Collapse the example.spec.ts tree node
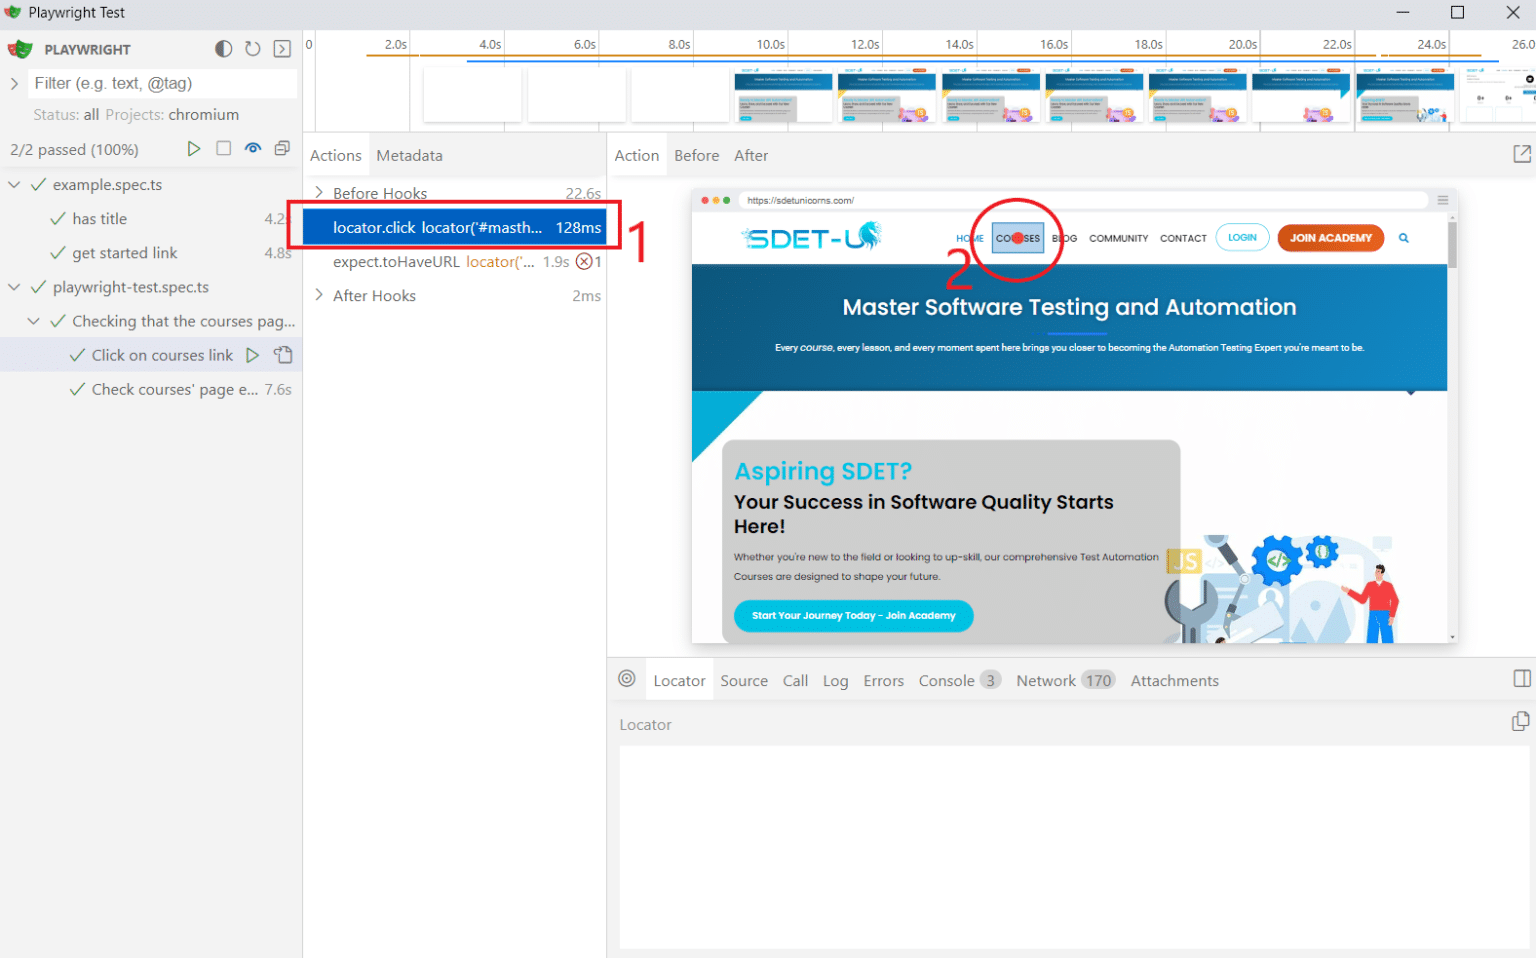Screen dimensions: 1536x958 pyautogui.click(x=15, y=185)
